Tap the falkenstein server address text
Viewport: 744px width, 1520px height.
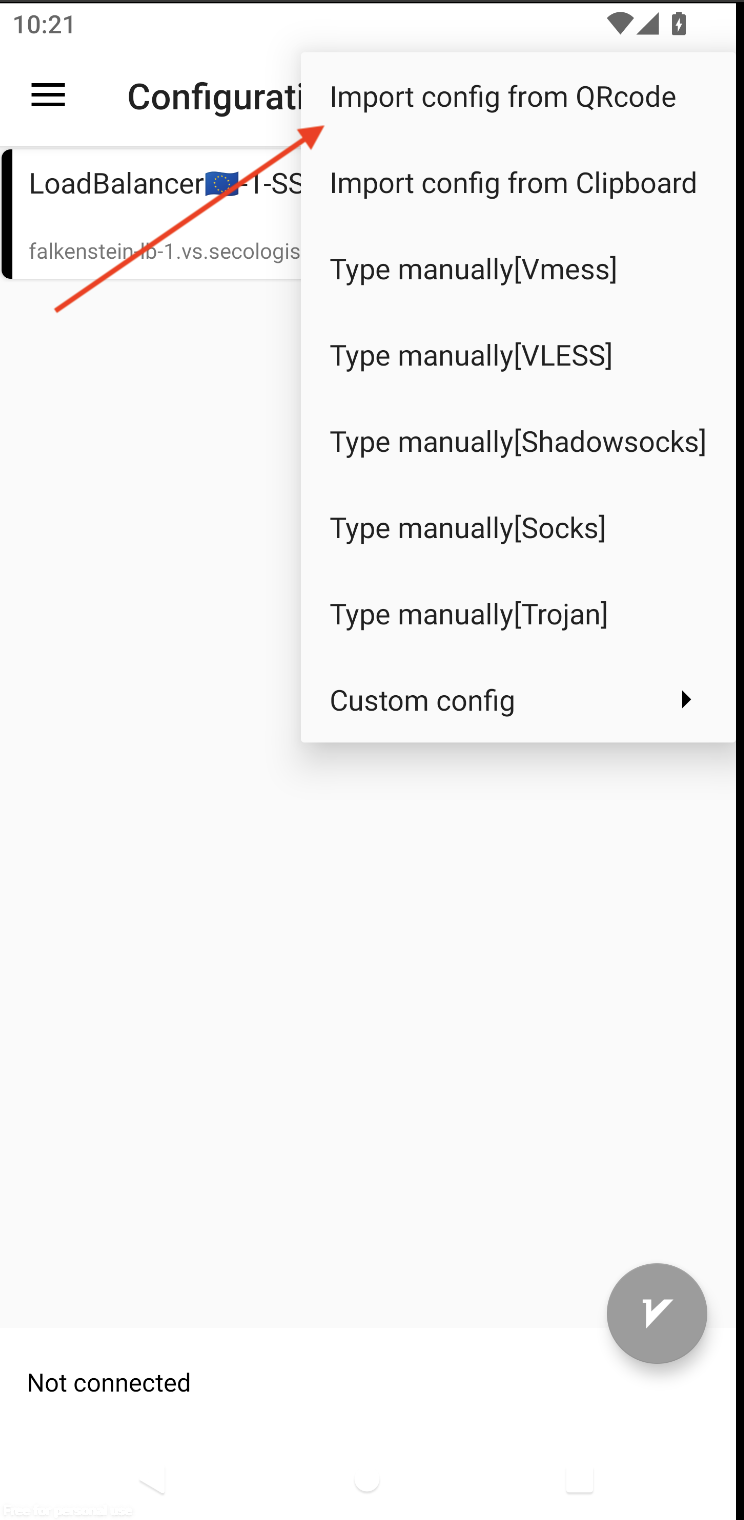(x=165, y=251)
